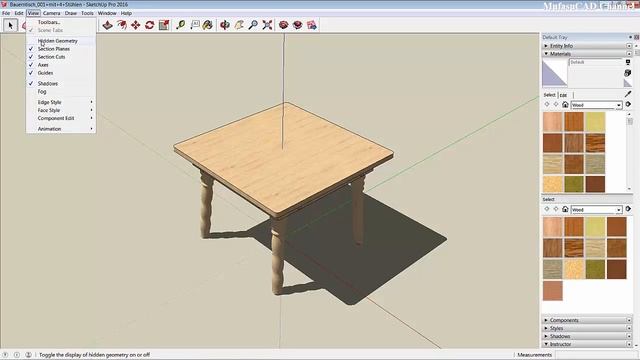Expand the Components panel
The height and width of the screenshot is (360, 640).
click(x=587, y=320)
